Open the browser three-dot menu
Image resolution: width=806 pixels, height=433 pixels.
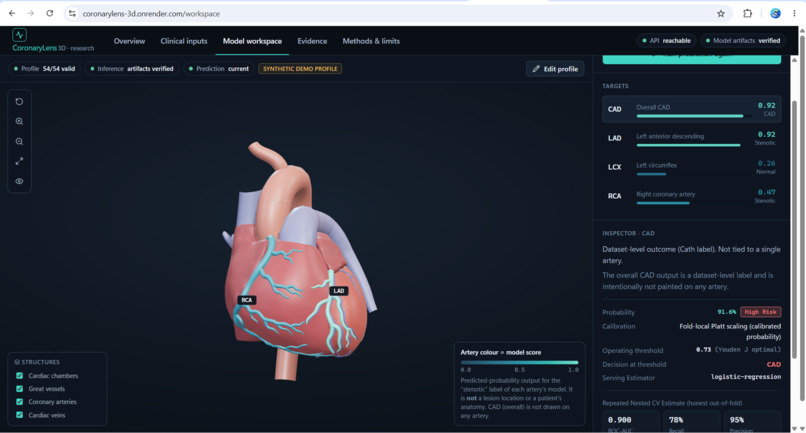tap(794, 14)
